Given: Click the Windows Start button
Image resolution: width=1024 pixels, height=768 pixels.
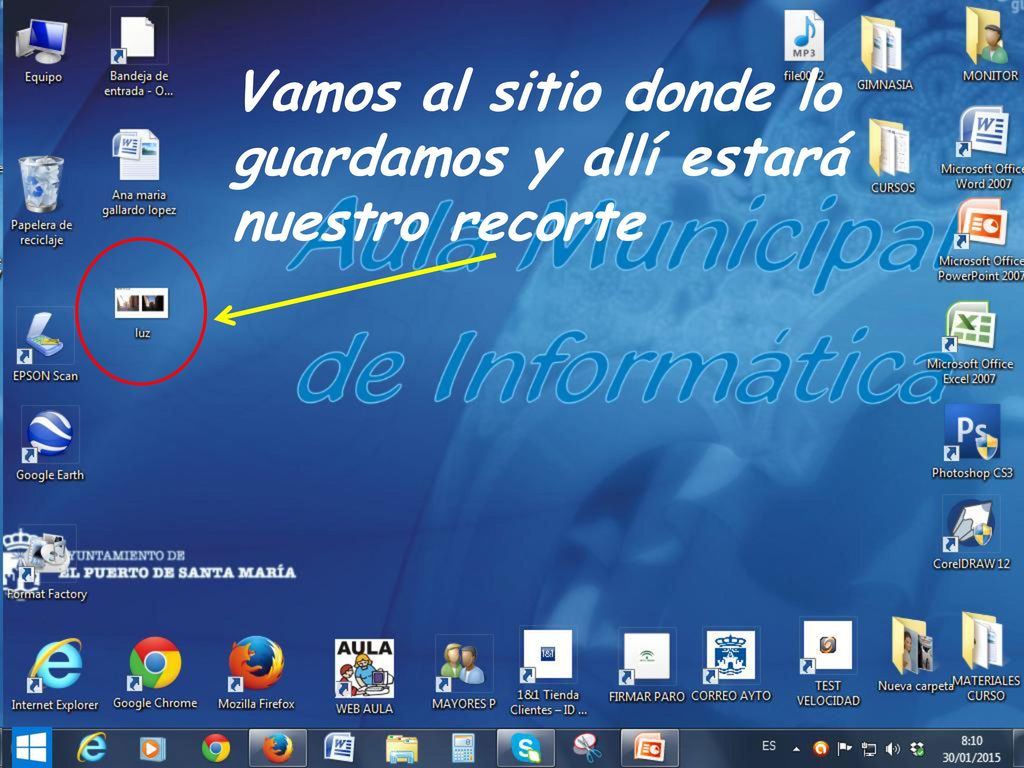Looking at the screenshot, I should pos(31,747).
